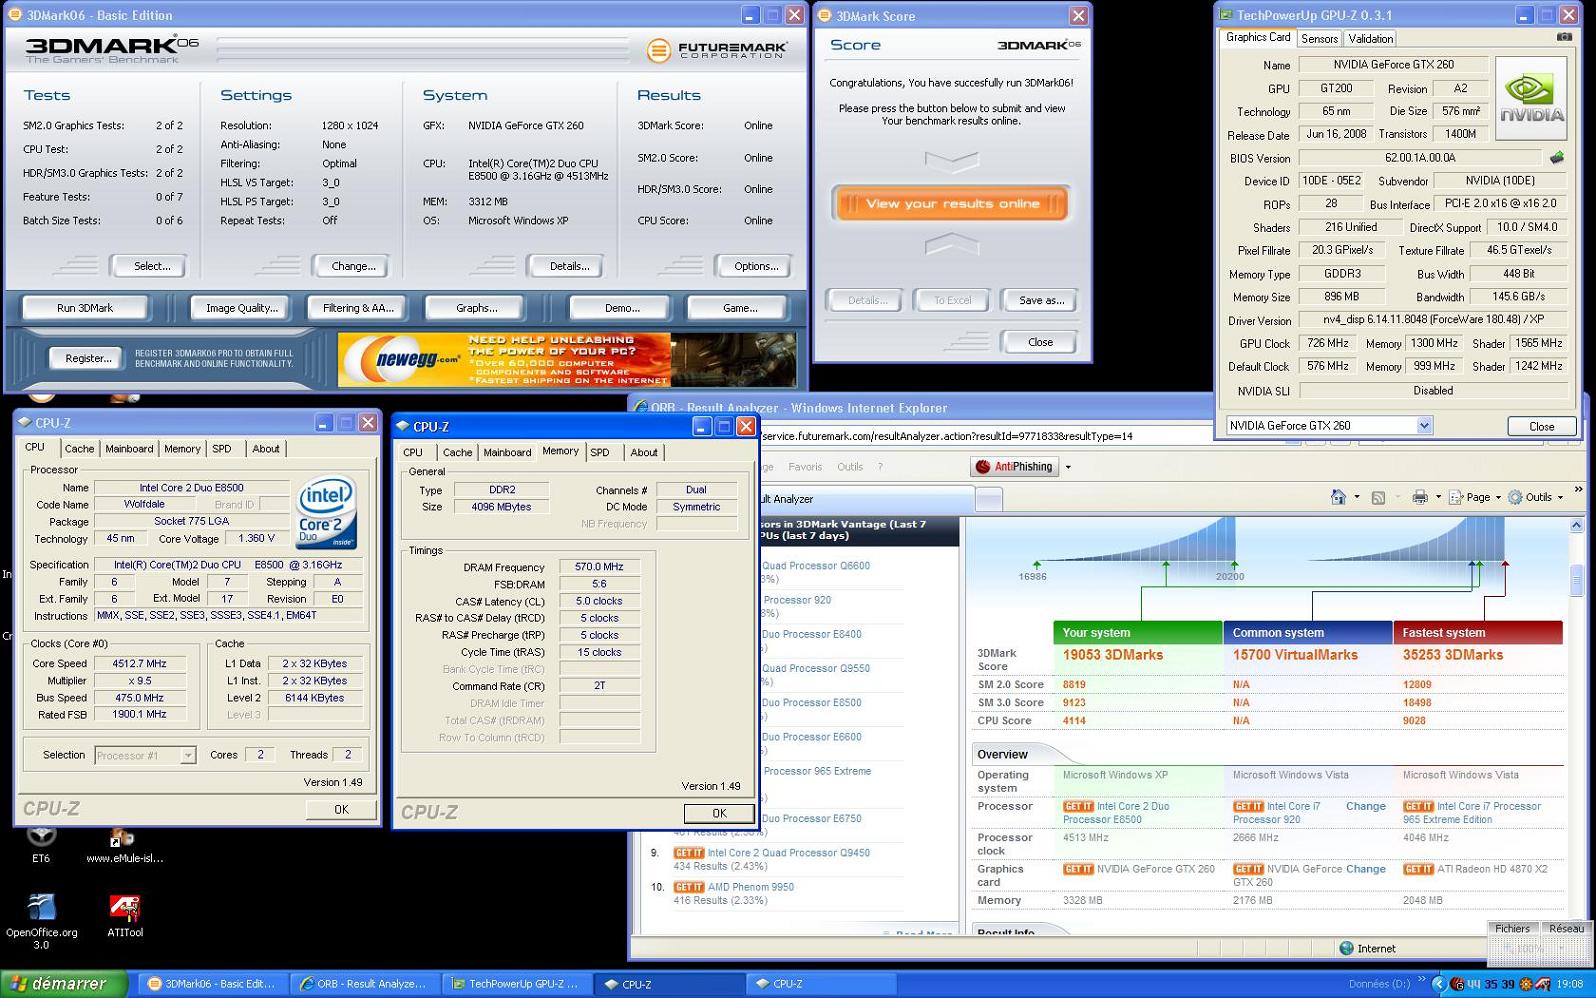Click the Save as button in 3DMark Score

[1040, 300]
